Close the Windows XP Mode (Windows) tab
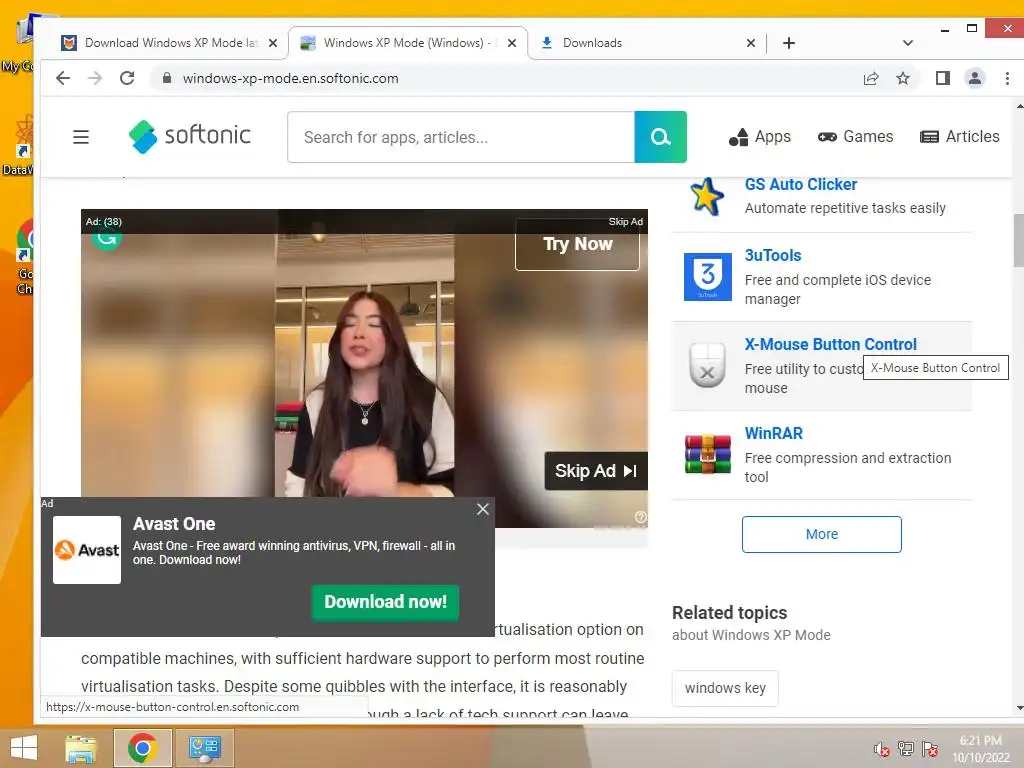 coord(512,43)
